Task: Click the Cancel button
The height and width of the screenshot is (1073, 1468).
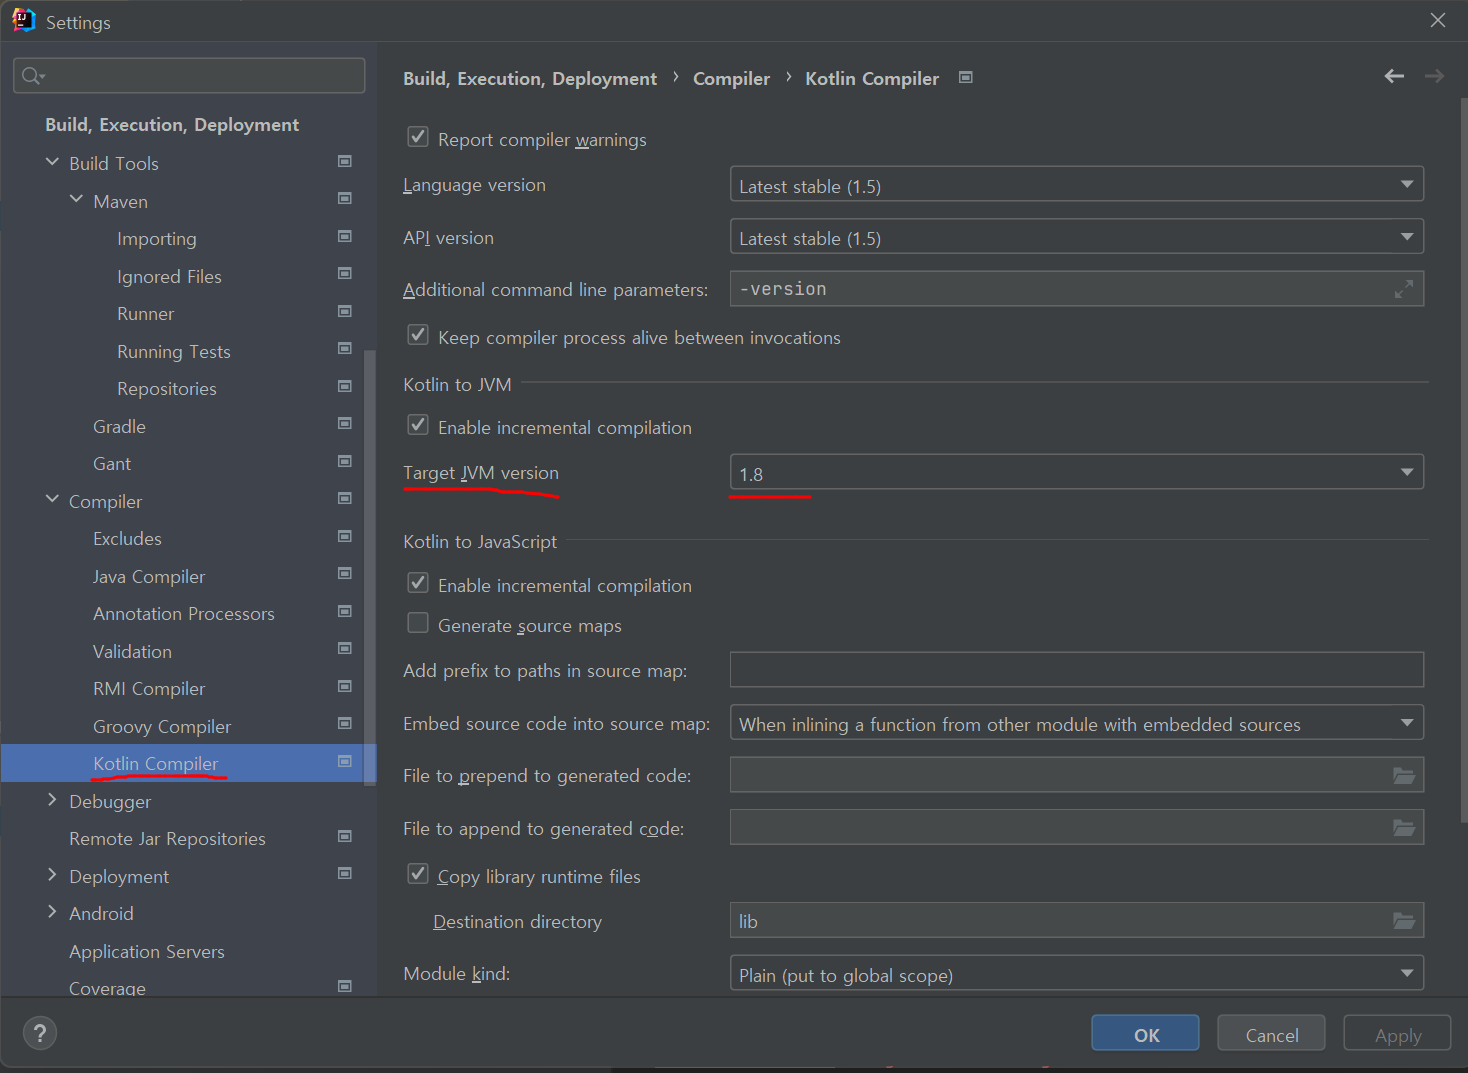Action: 1271,1033
